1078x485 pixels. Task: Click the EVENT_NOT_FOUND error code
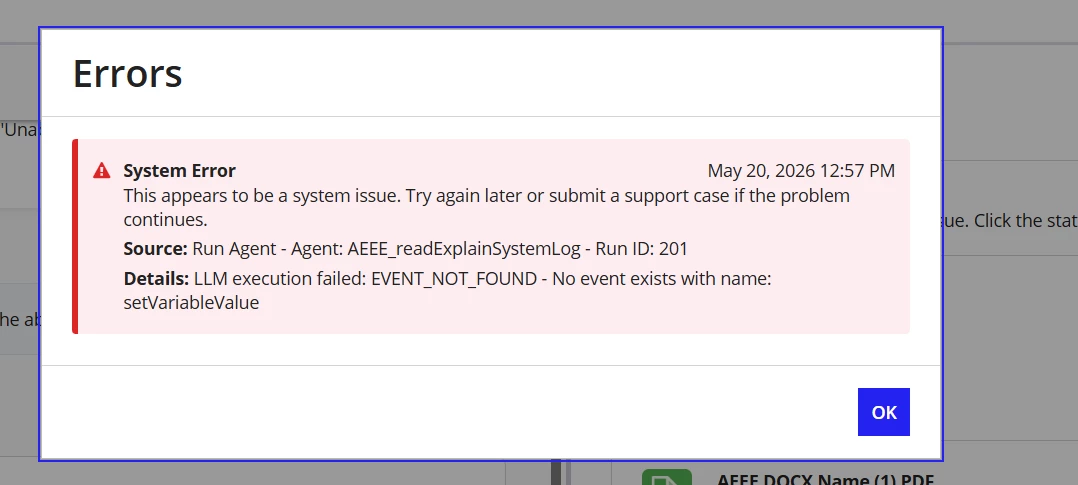(x=454, y=279)
